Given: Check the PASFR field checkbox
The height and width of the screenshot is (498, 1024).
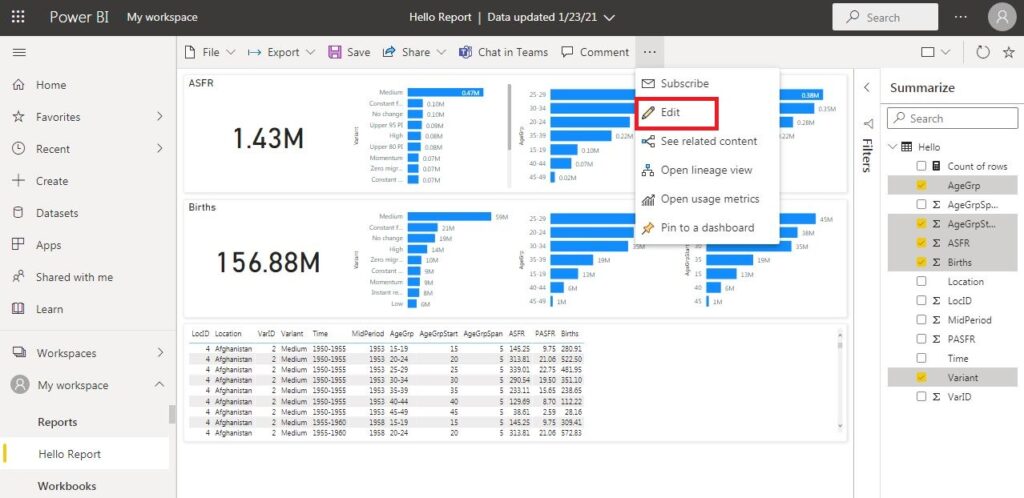Looking at the screenshot, I should 921,339.
